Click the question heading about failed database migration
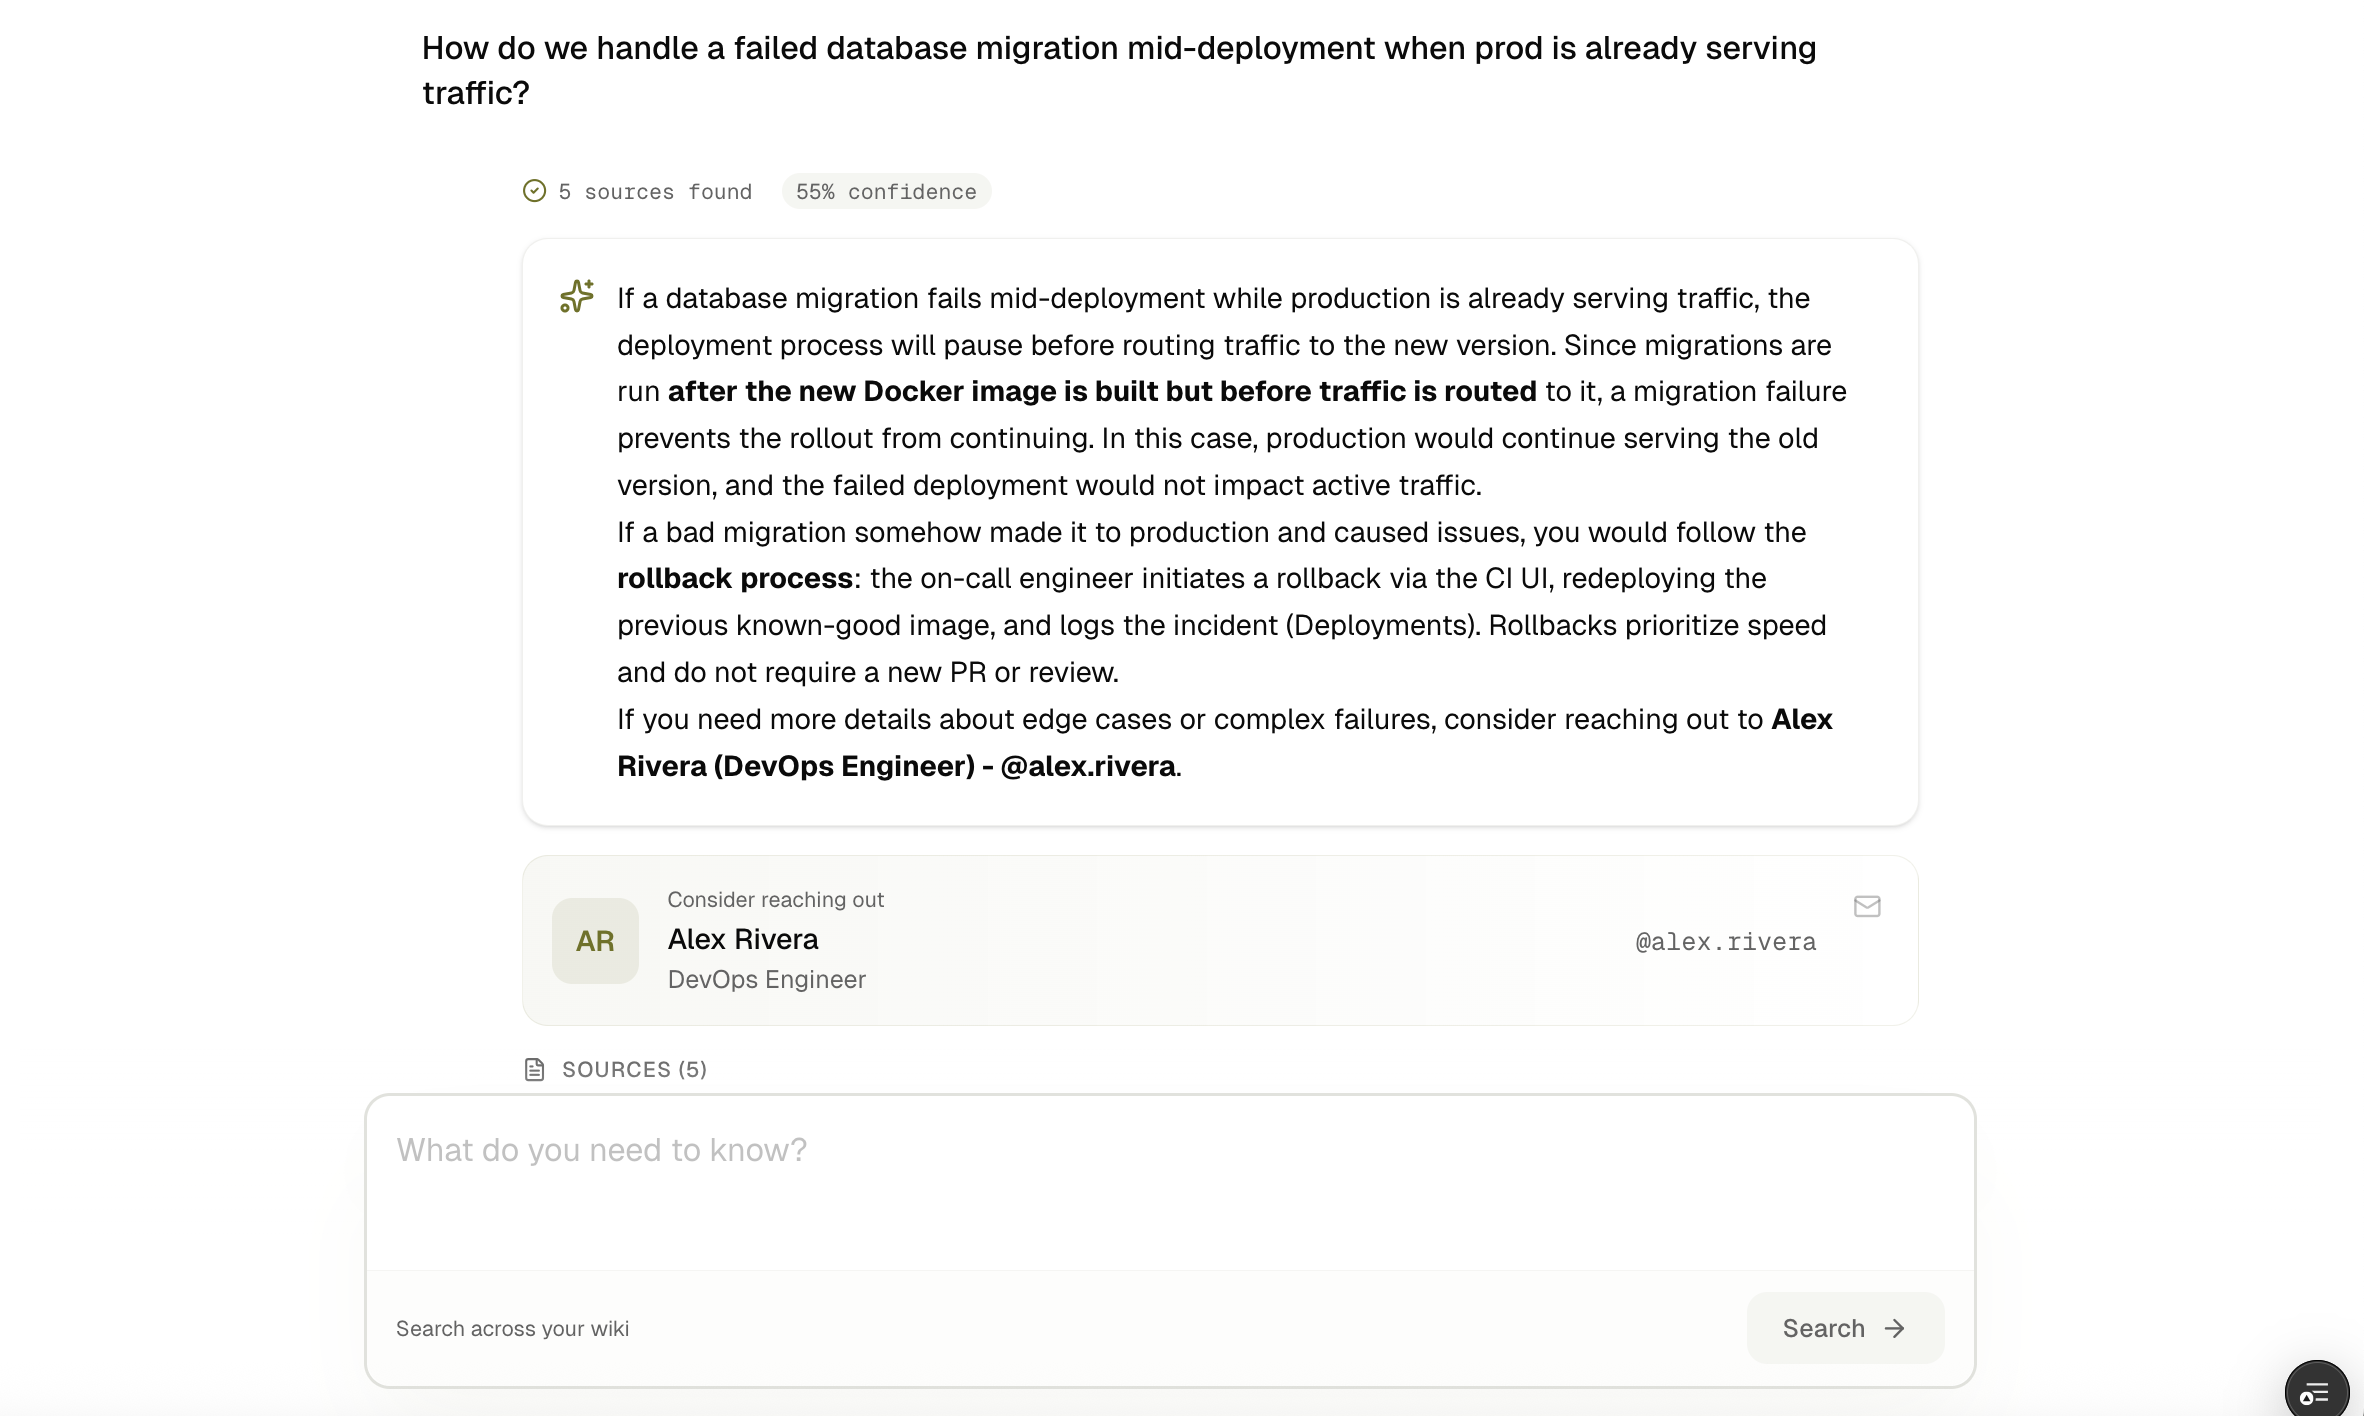Viewport: 2364px width, 1416px height. tap(1119, 70)
